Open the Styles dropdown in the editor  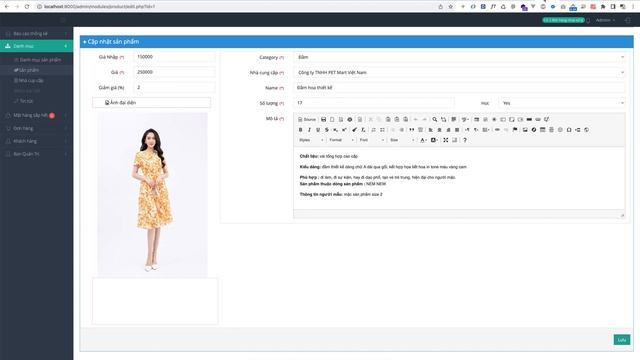click(311, 140)
